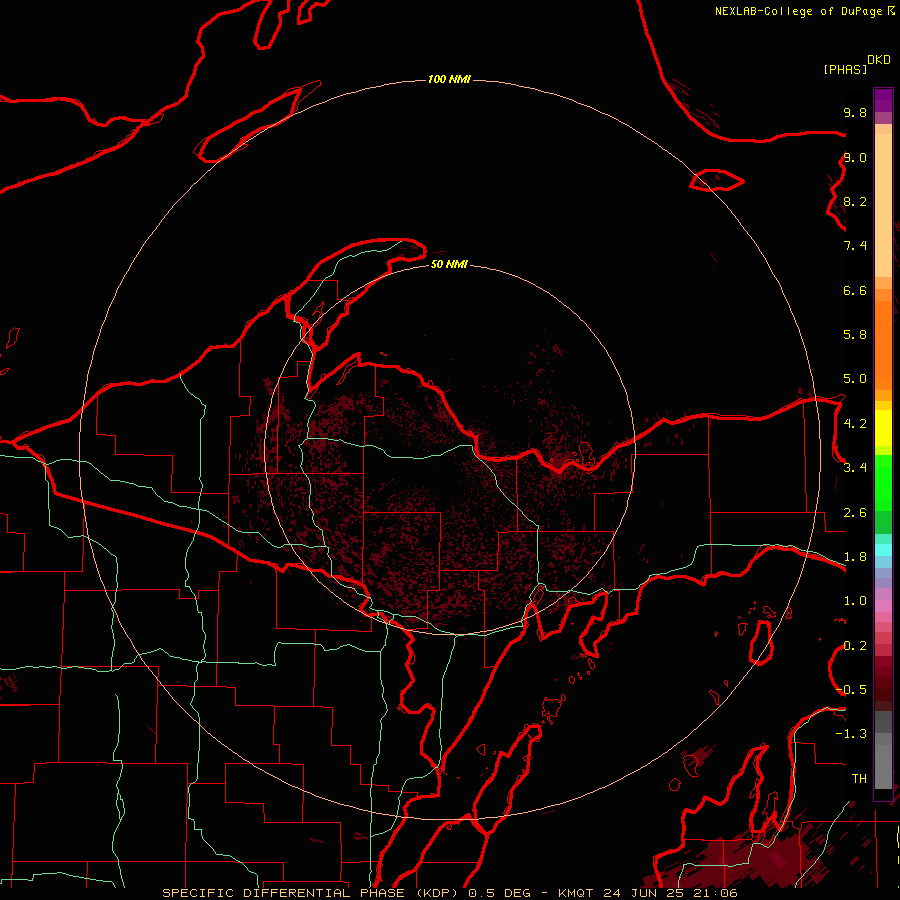The width and height of the screenshot is (900, 900).
Task: Click the bright green segment of the color bar
Action: click(883, 482)
